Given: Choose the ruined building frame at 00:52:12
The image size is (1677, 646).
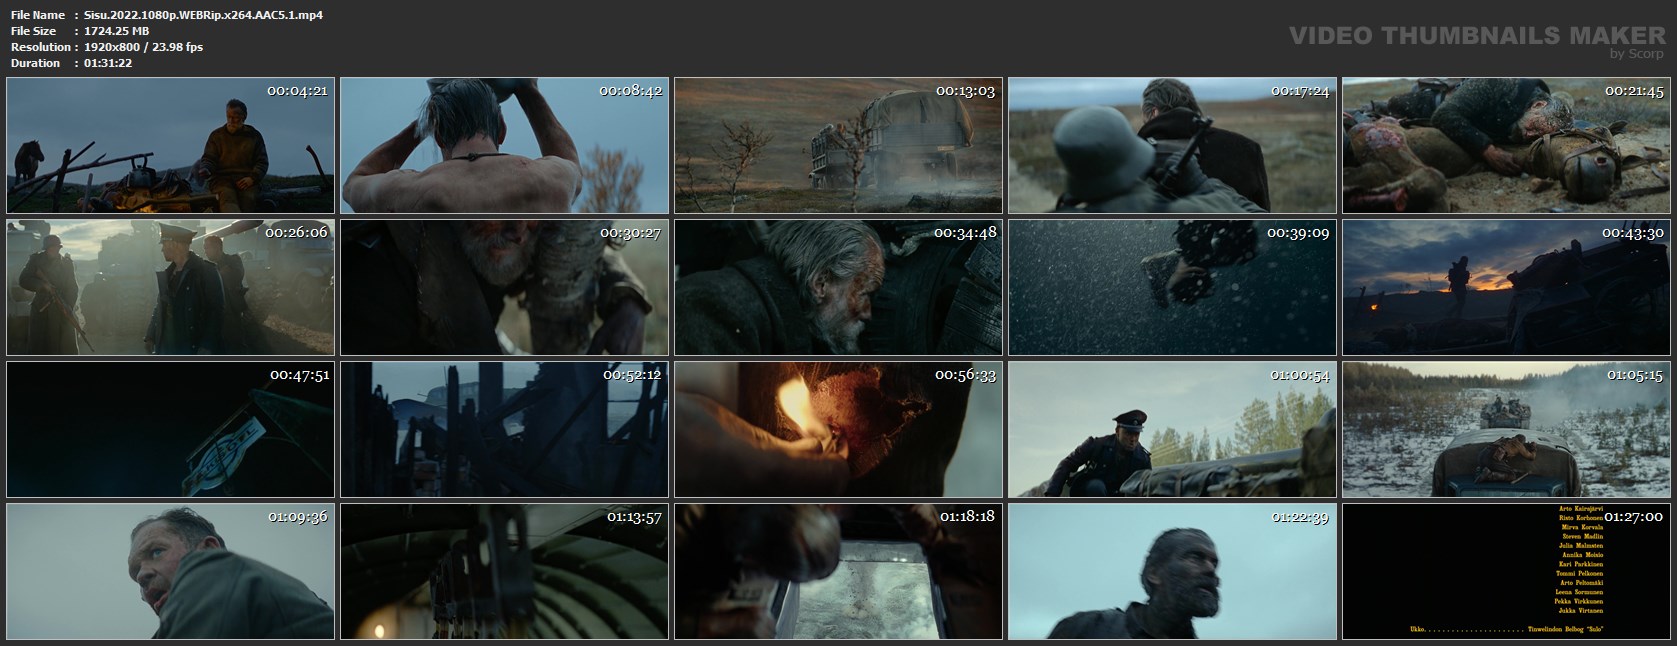Looking at the screenshot, I should click(504, 430).
